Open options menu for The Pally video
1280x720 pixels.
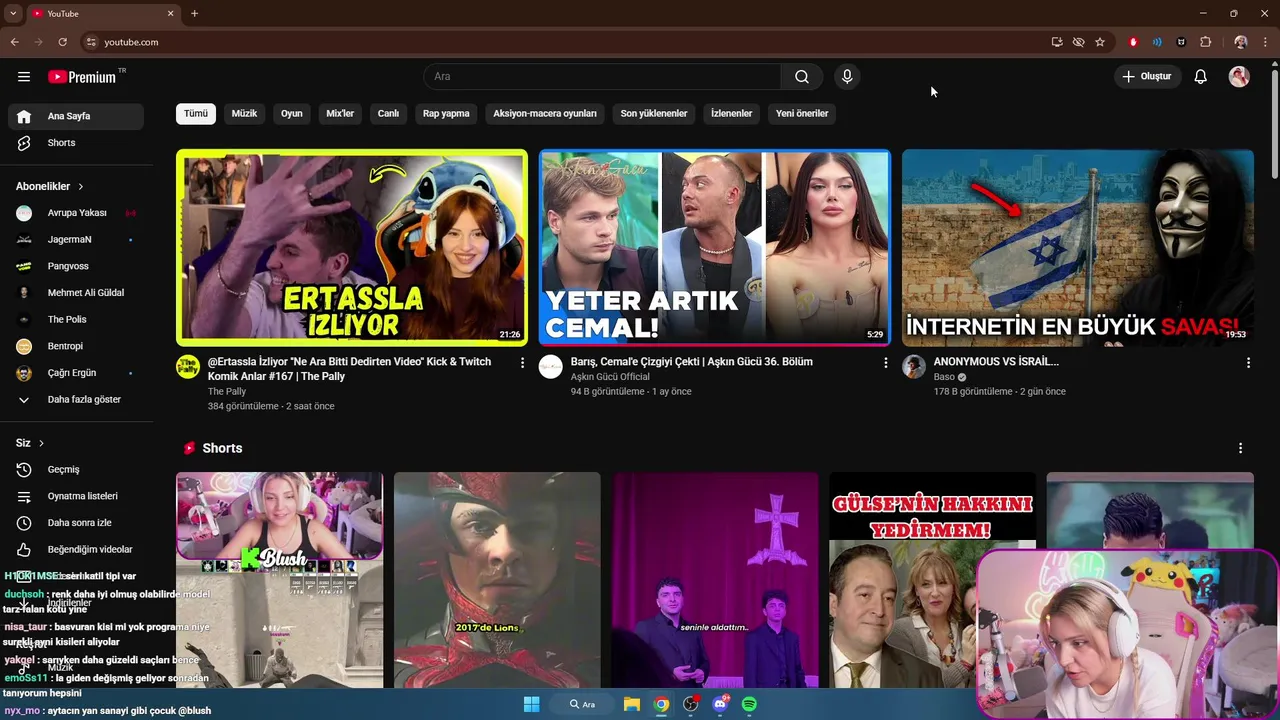[522, 363]
